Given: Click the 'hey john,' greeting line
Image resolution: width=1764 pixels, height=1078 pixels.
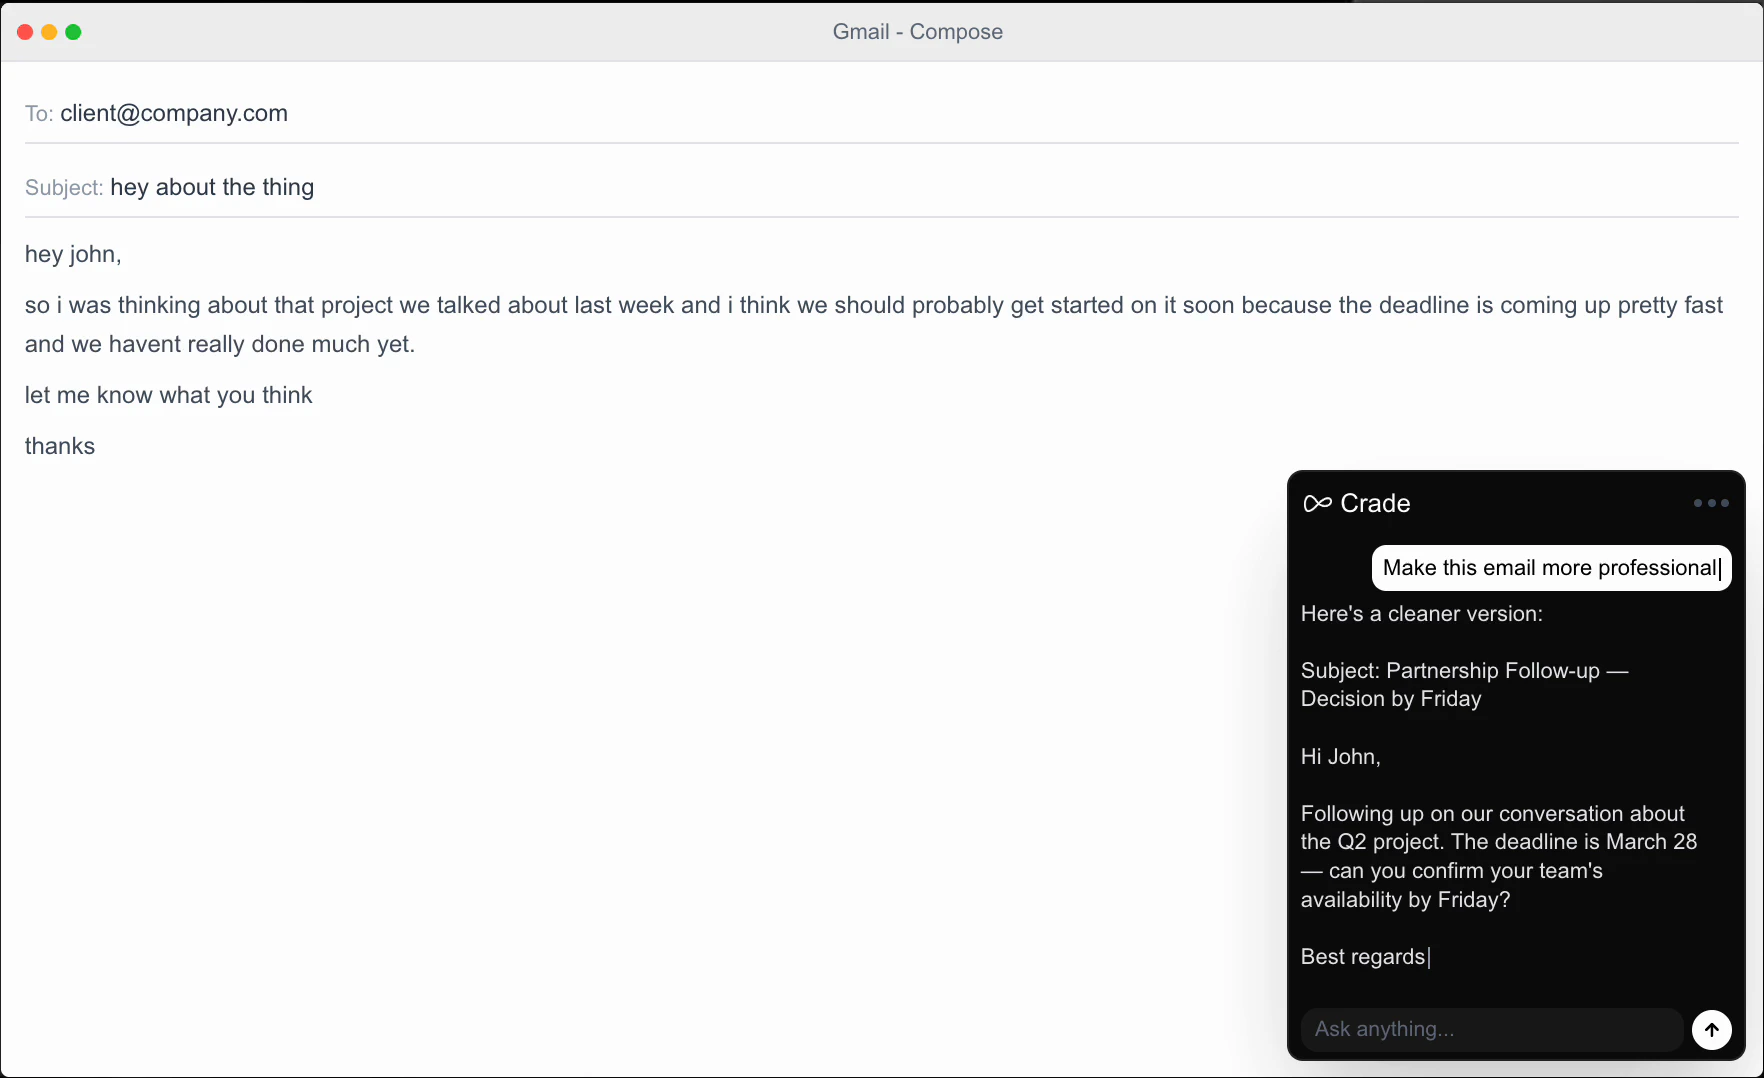Looking at the screenshot, I should coord(73,254).
